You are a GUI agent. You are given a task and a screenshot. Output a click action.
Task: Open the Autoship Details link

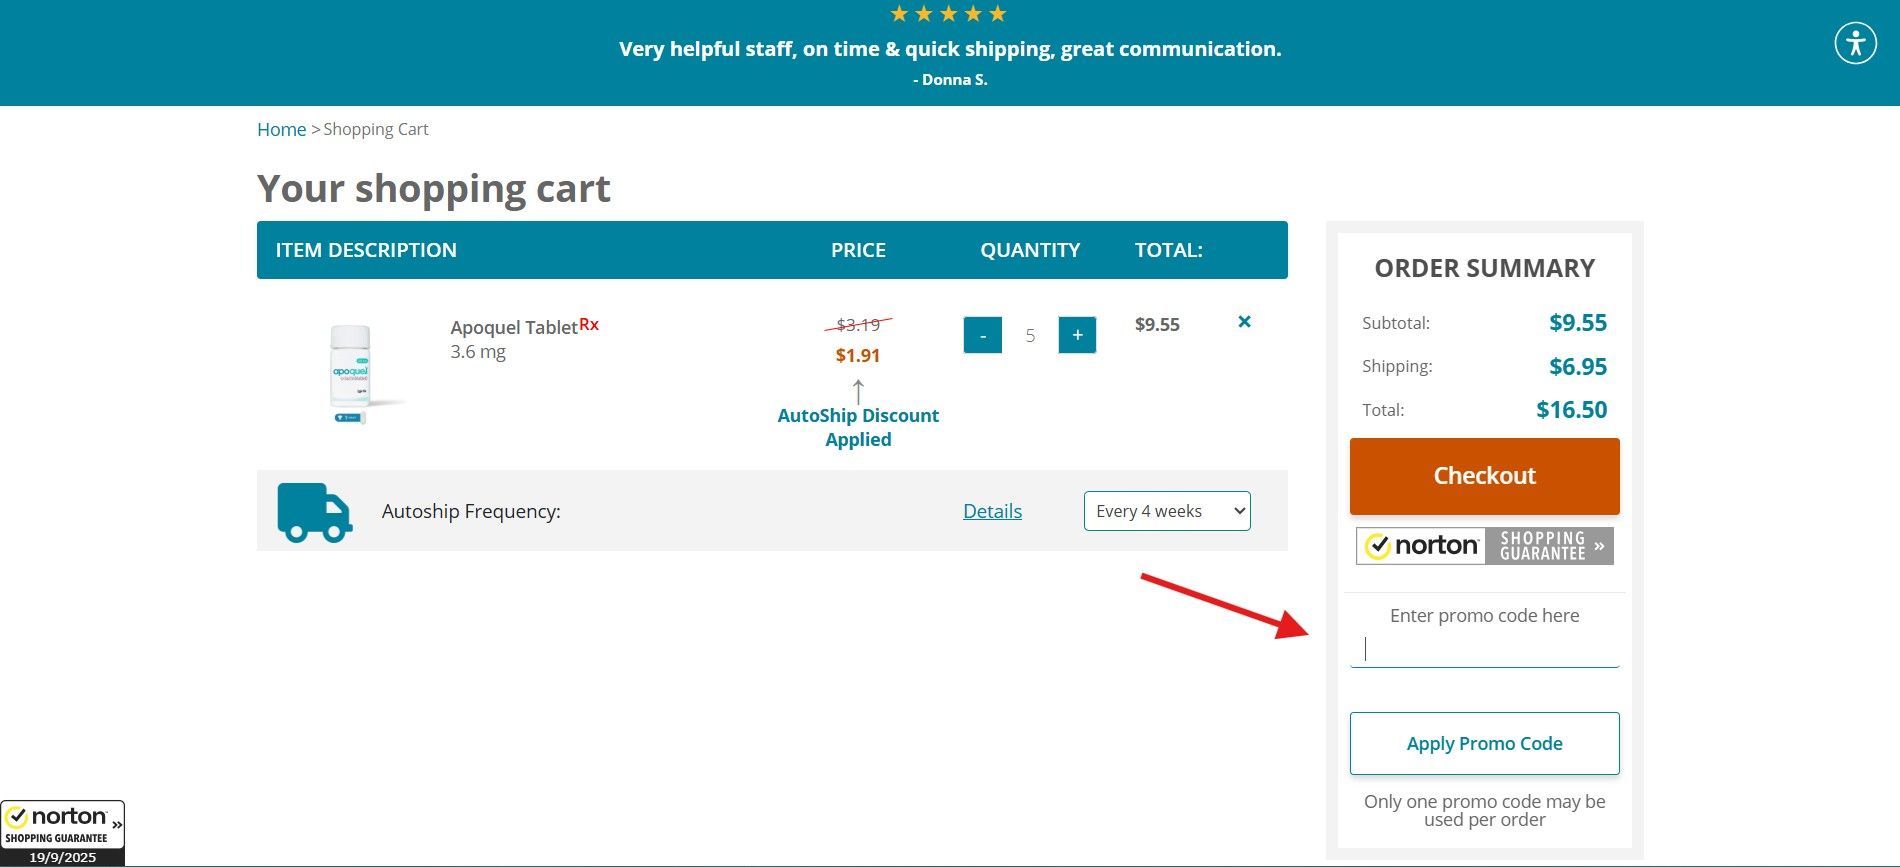click(x=992, y=511)
